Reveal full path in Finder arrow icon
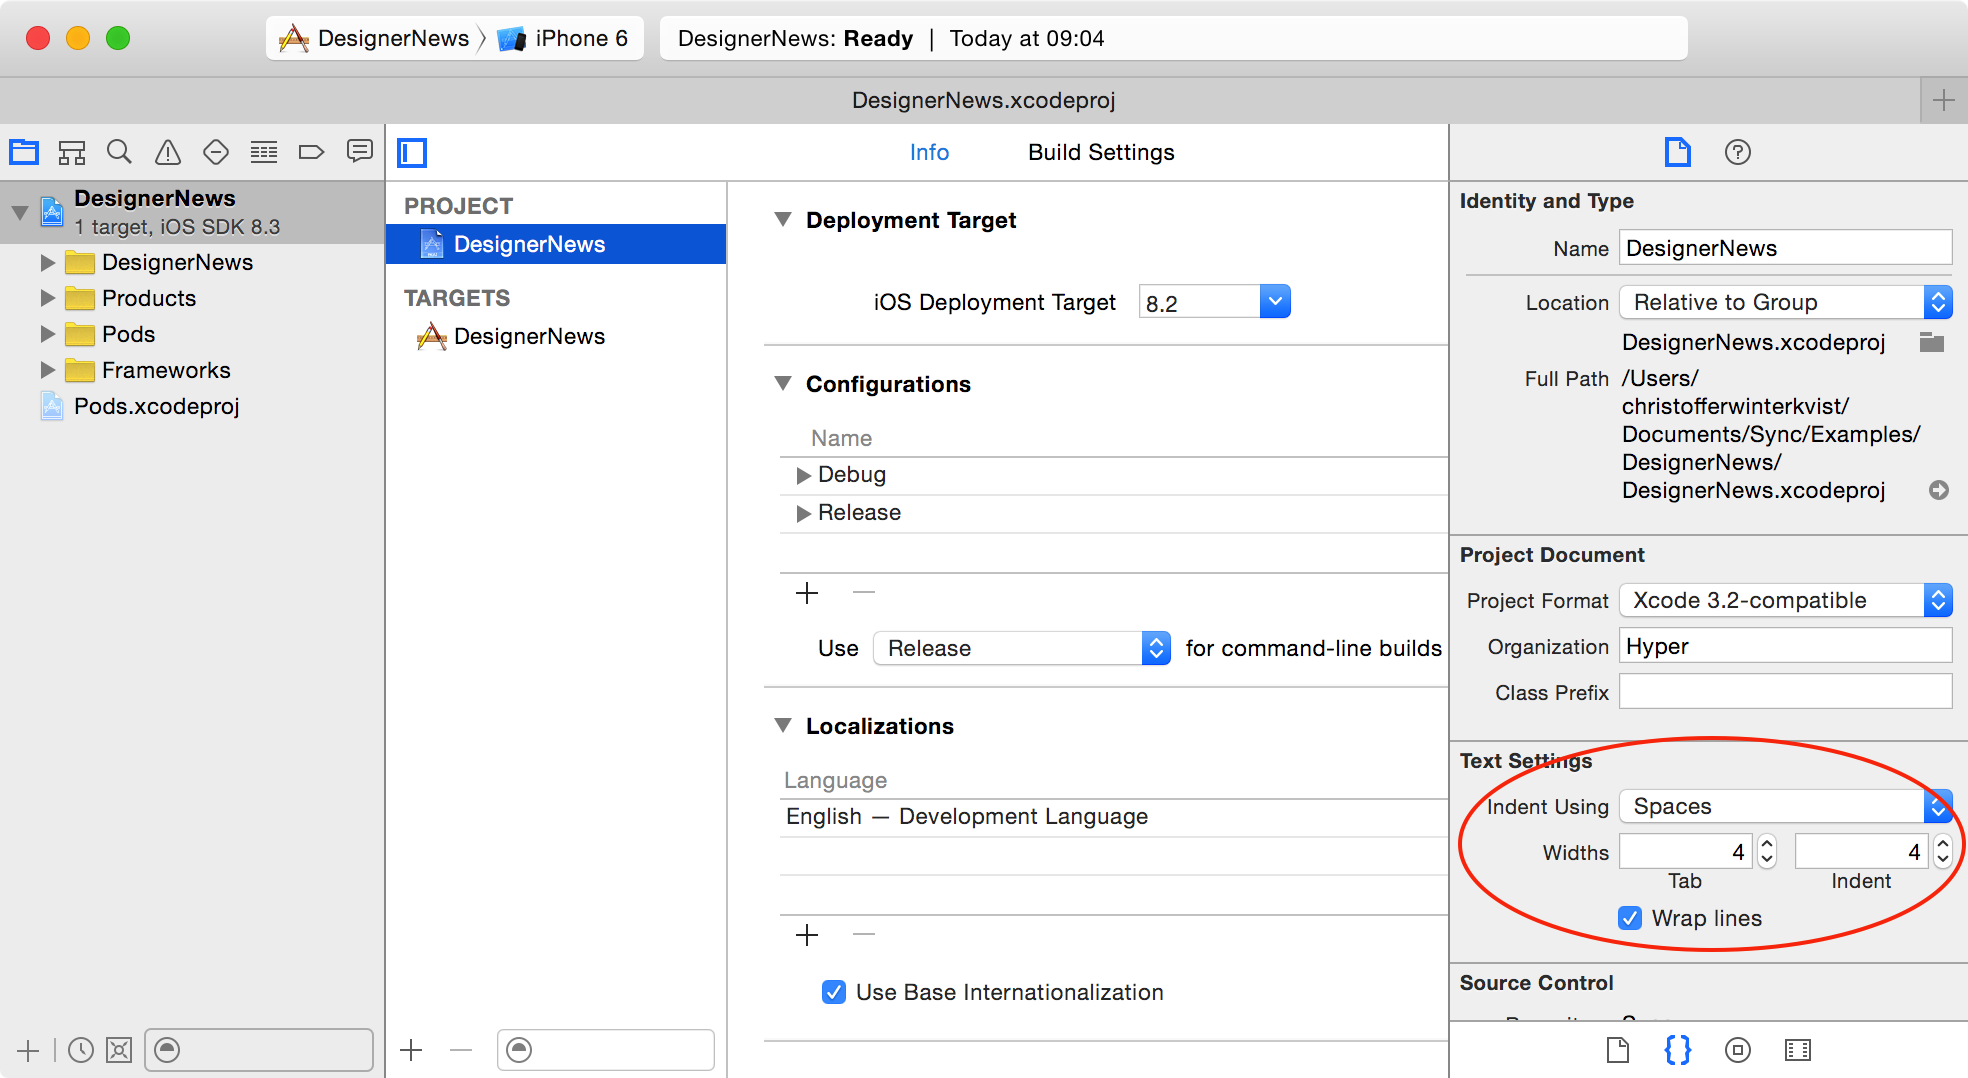The image size is (1968, 1078). (1939, 490)
